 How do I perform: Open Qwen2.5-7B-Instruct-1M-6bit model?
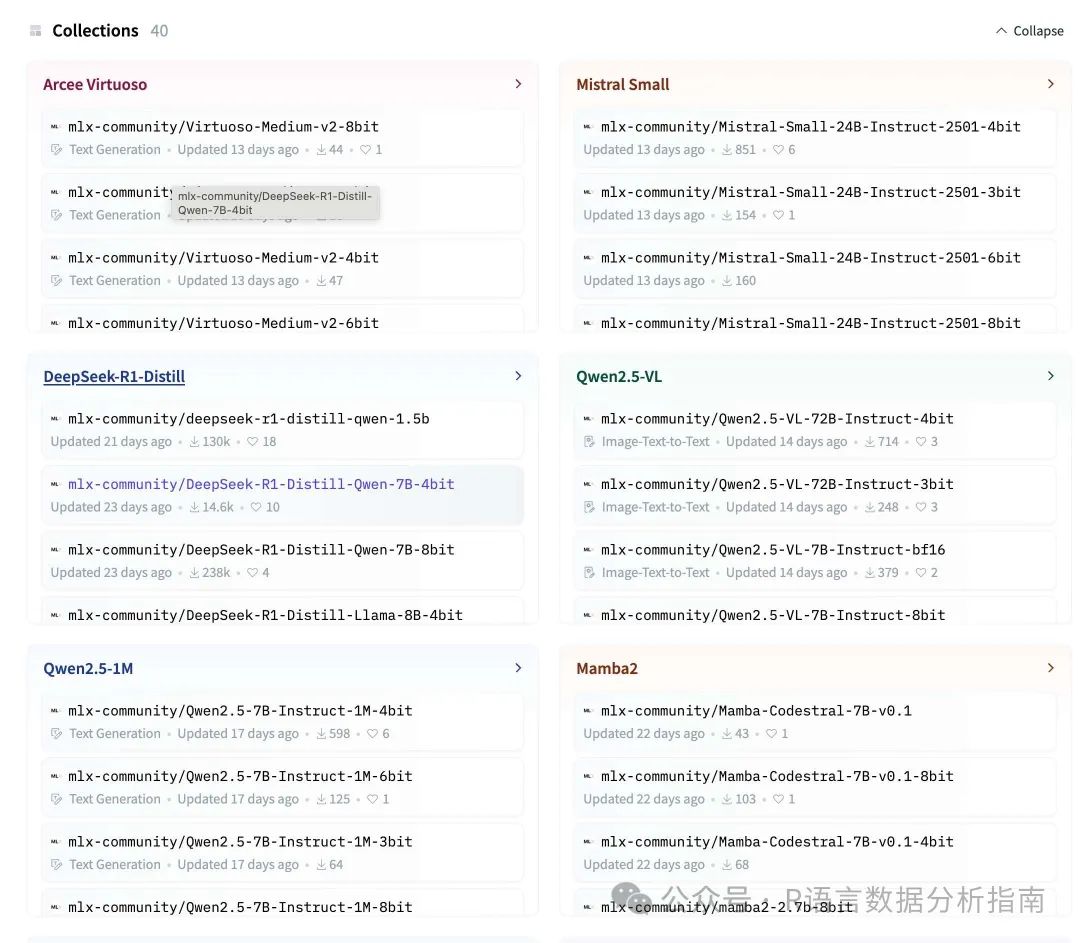282,787
